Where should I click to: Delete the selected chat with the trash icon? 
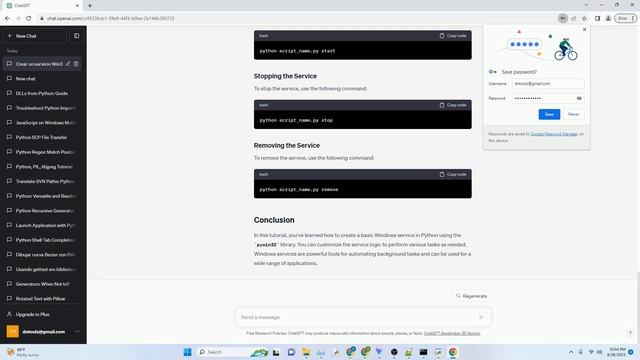pyautogui.click(x=76, y=64)
